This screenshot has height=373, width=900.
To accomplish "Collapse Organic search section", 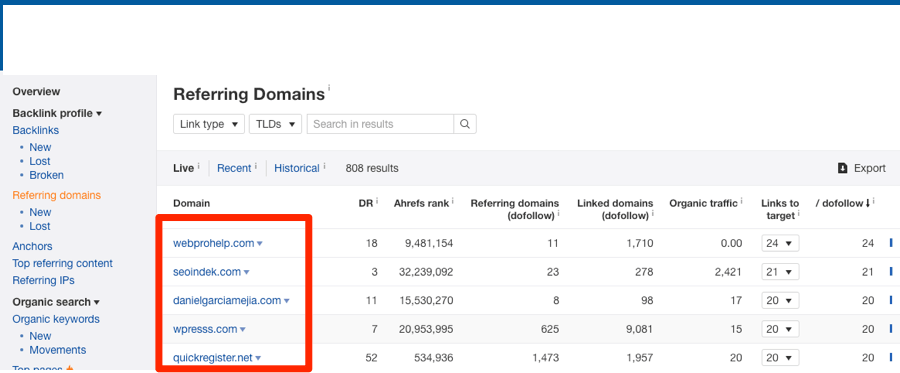I will pyautogui.click(x=56, y=302).
